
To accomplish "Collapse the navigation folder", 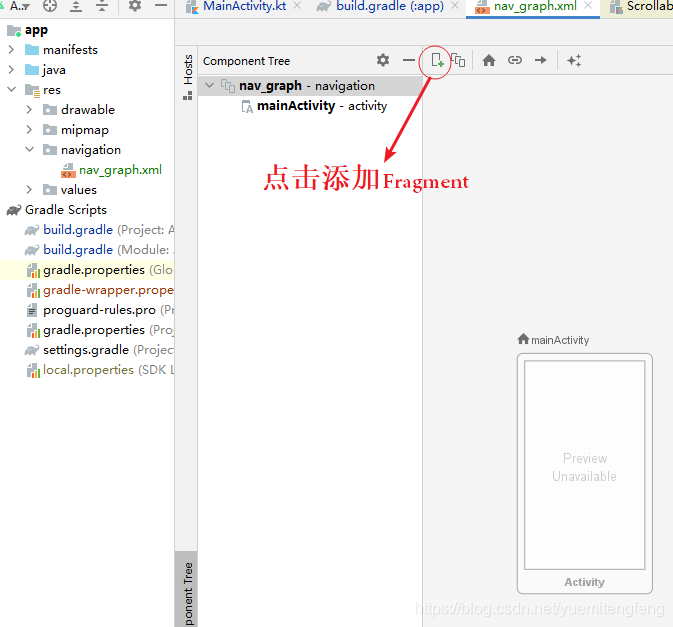I will (x=29, y=149).
